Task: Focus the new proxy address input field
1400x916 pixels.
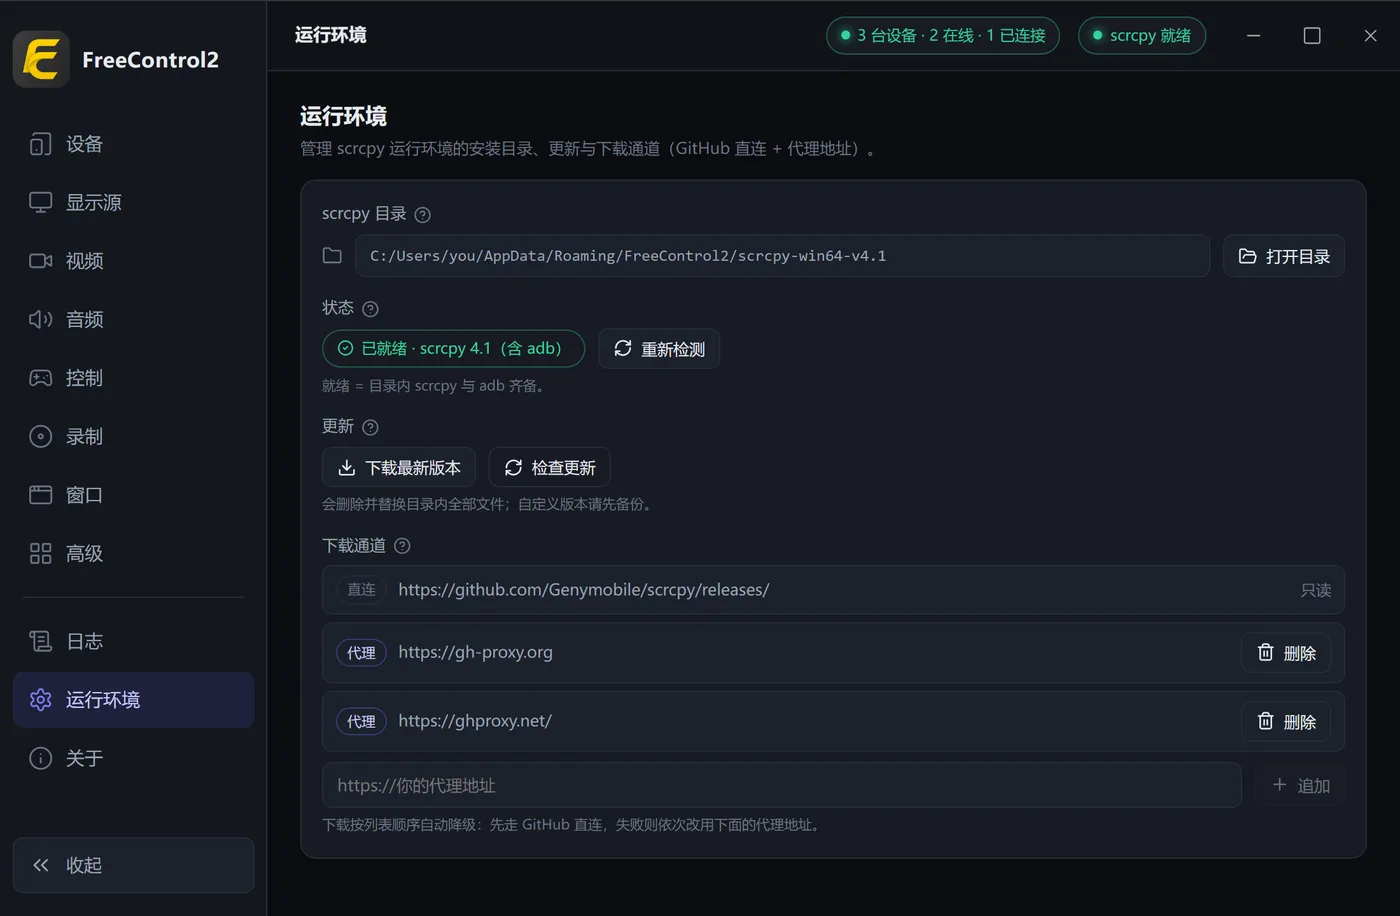Action: click(x=782, y=785)
